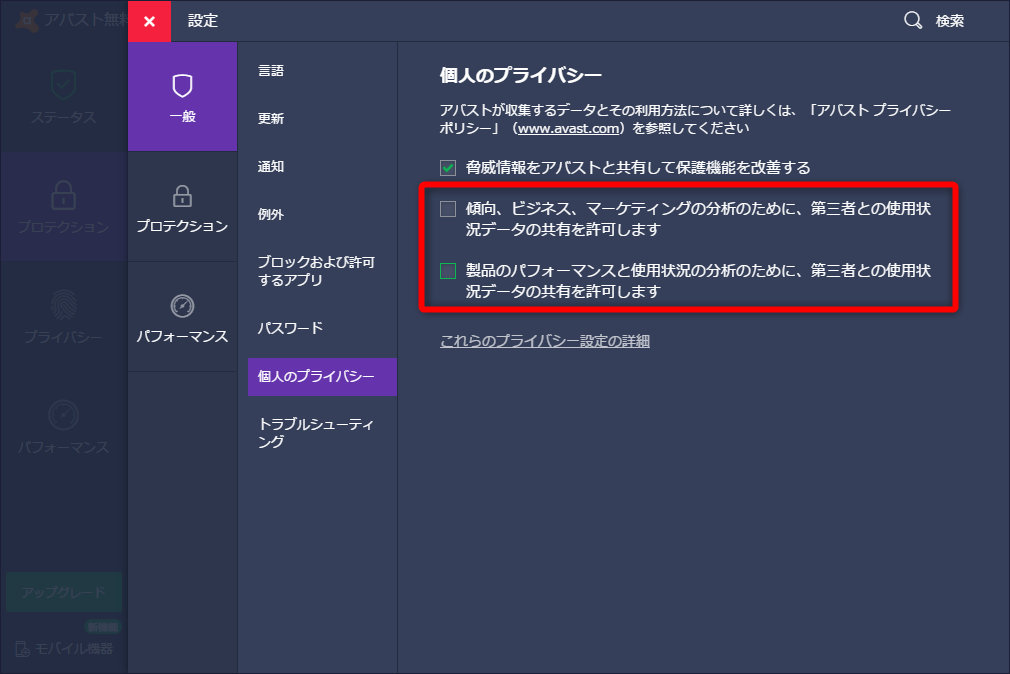Select the プロテクション lock icon in sidebar
Image resolution: width=1010 pixels, height=674 pixels.
pyautogui.click(x=62, y=193)
